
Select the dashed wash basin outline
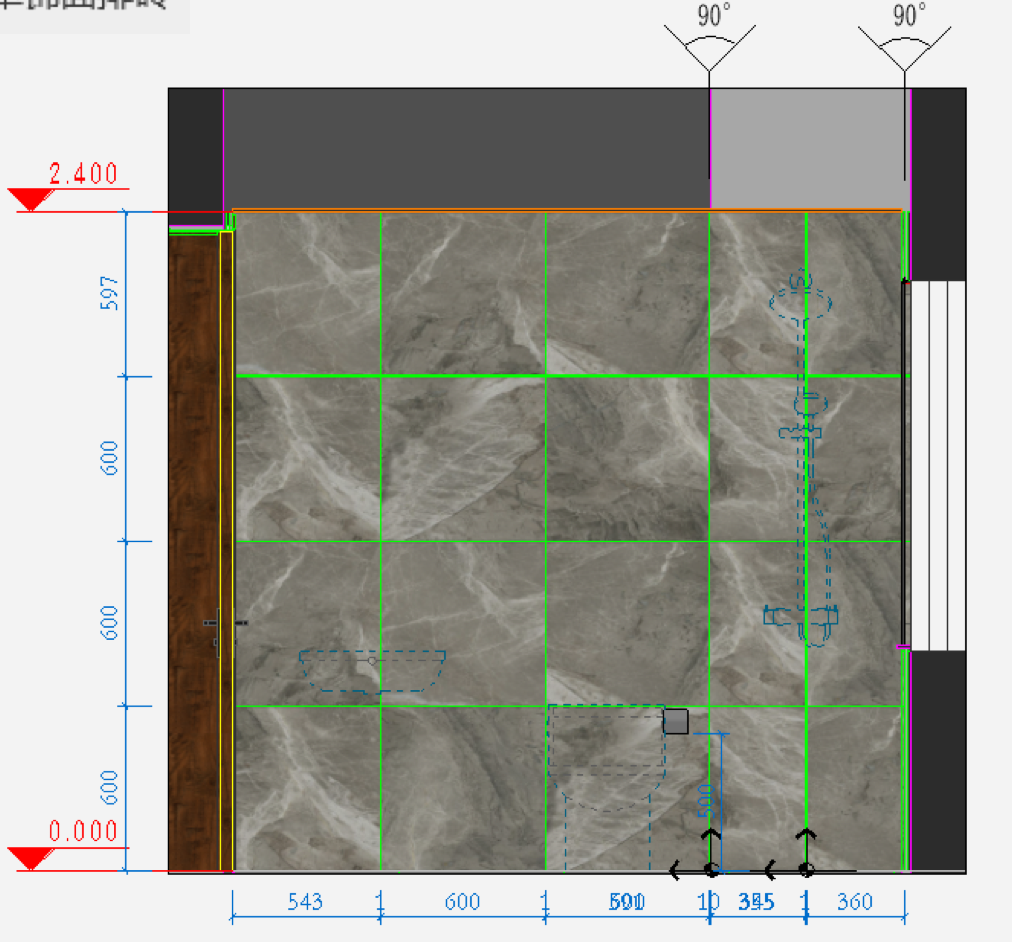(x=372, y=672)
